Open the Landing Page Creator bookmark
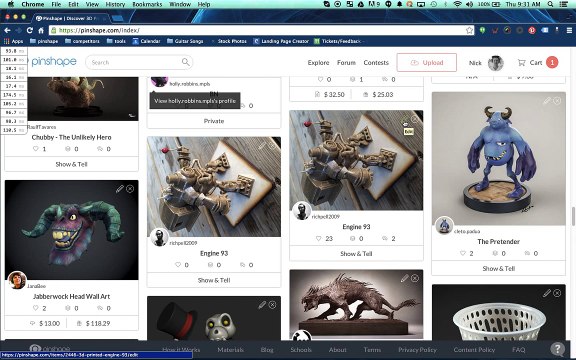Viewport: 576px width, 360px height. coord(281,41)
